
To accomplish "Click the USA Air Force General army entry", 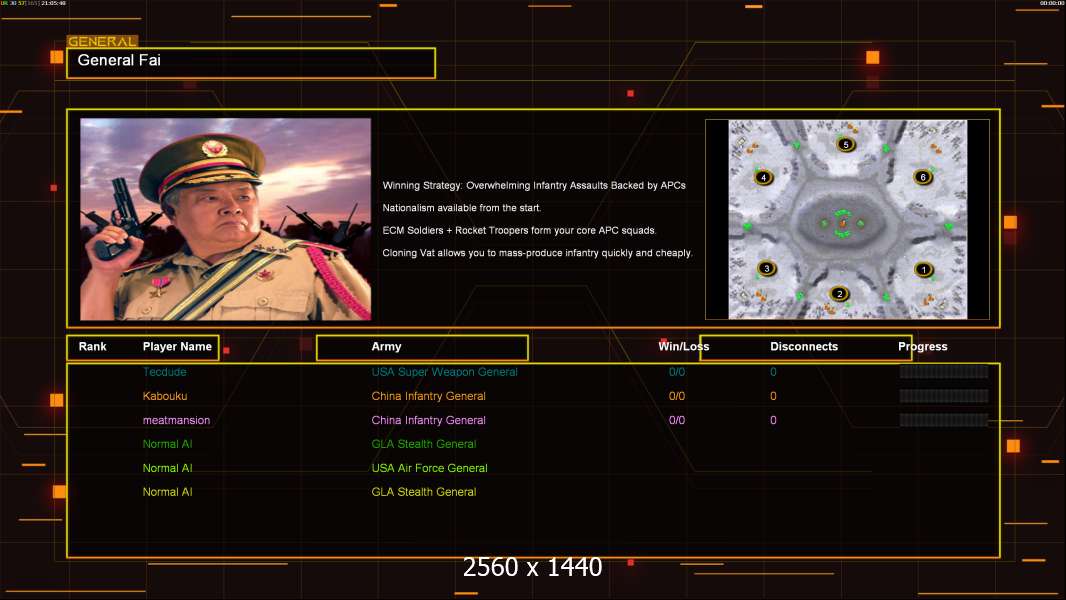I will [429, 468].
